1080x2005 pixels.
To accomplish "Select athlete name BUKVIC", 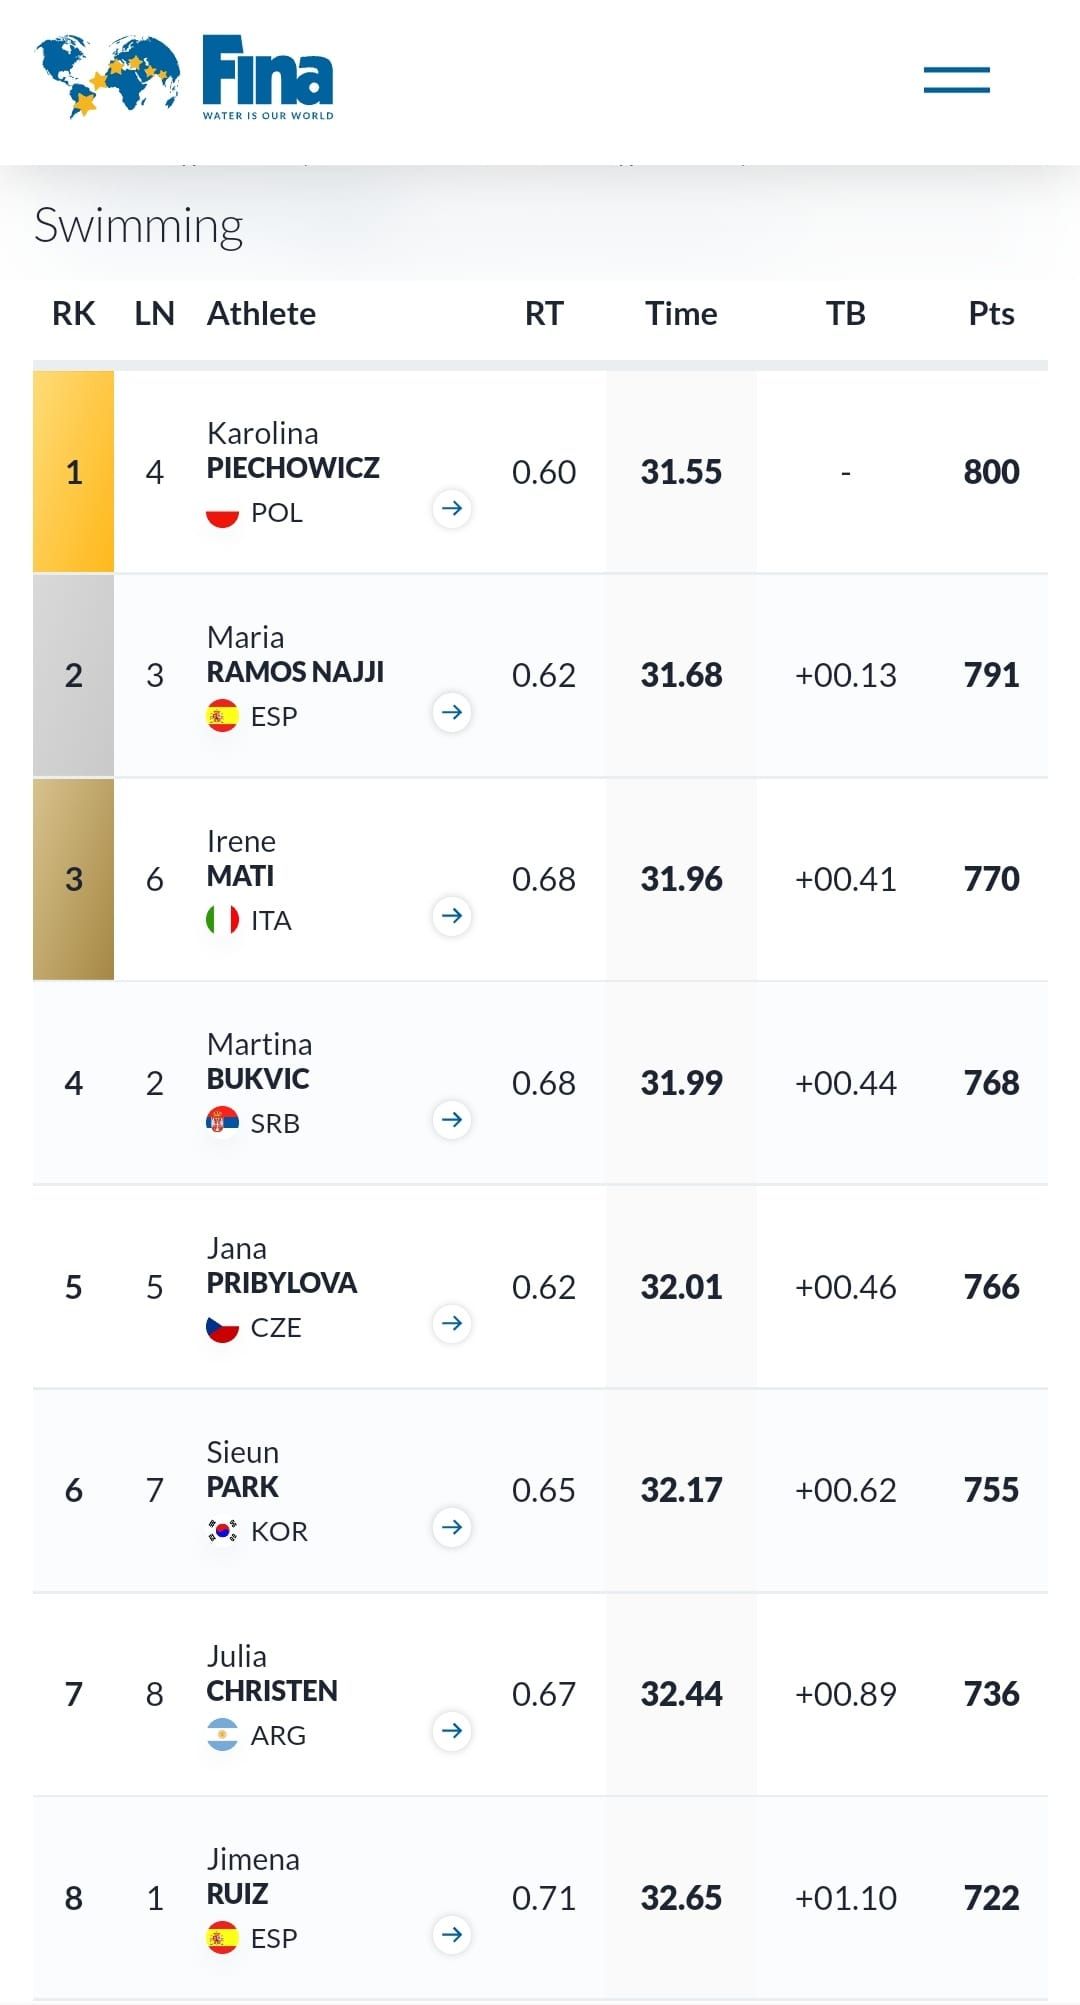I will point(258,1079).
